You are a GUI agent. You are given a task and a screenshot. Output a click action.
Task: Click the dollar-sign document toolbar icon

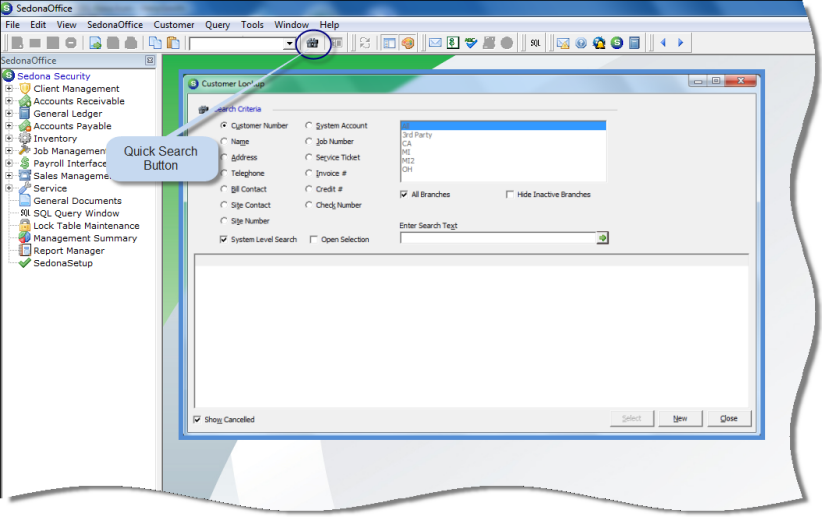click(x=453, y=43)
